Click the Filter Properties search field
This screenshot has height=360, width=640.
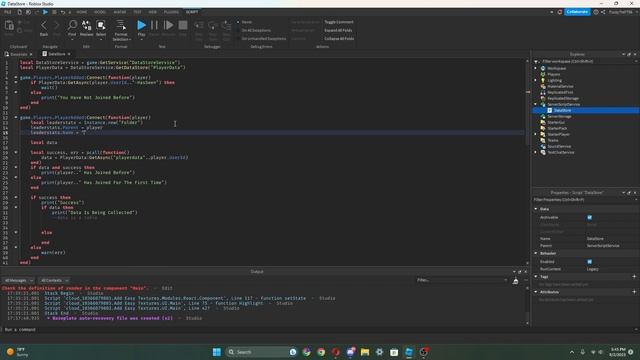click(x=586, y=200)
